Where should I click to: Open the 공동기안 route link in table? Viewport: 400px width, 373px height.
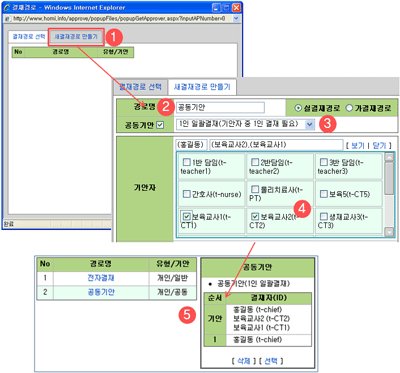point(101,292)
